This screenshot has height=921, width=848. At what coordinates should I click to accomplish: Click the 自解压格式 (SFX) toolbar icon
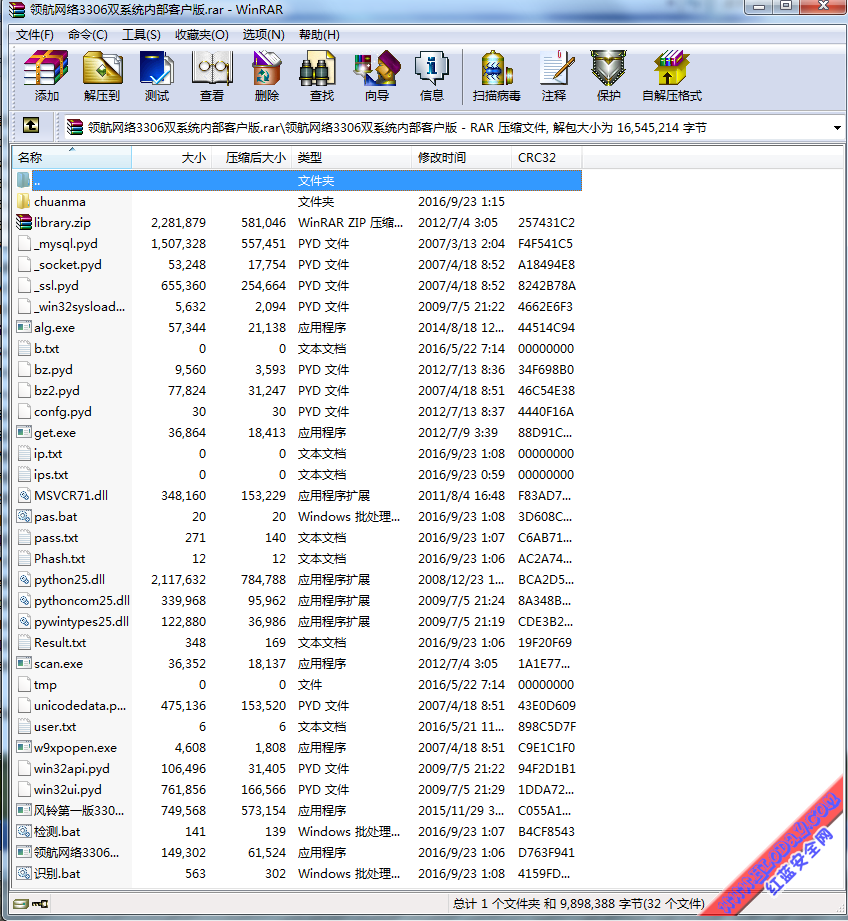672,69
